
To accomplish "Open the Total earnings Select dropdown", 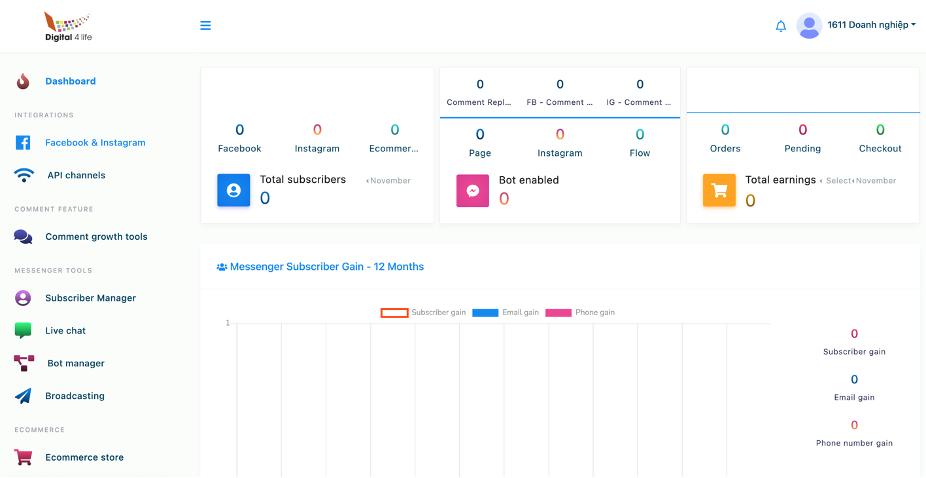I will pos(836,181).
